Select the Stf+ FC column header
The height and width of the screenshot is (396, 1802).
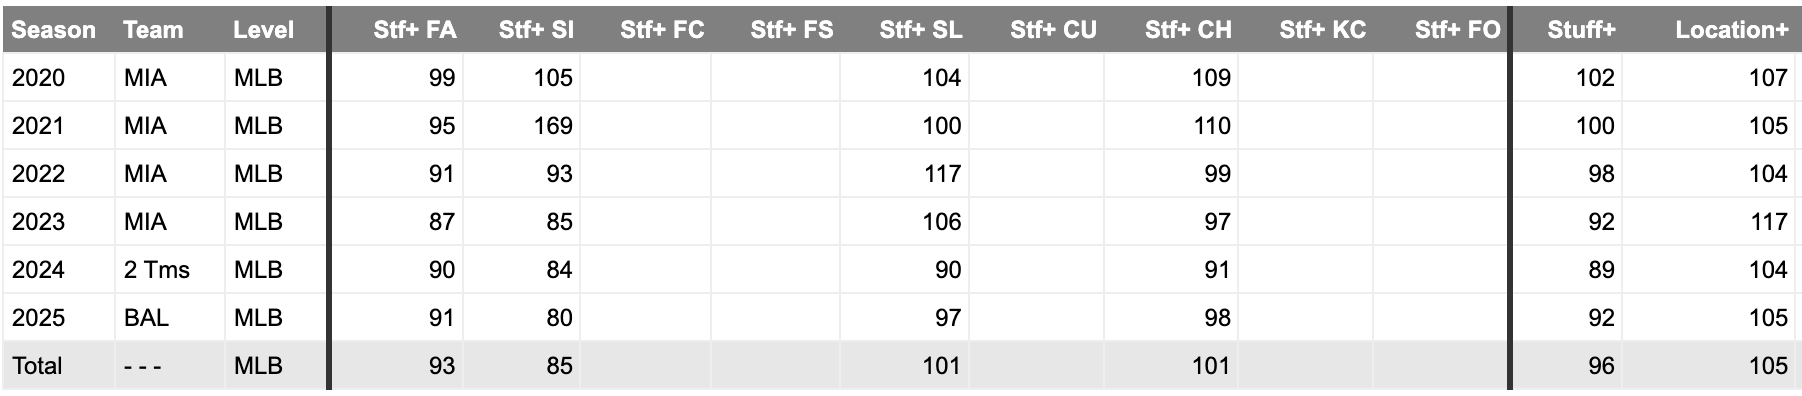click(662, 30)
